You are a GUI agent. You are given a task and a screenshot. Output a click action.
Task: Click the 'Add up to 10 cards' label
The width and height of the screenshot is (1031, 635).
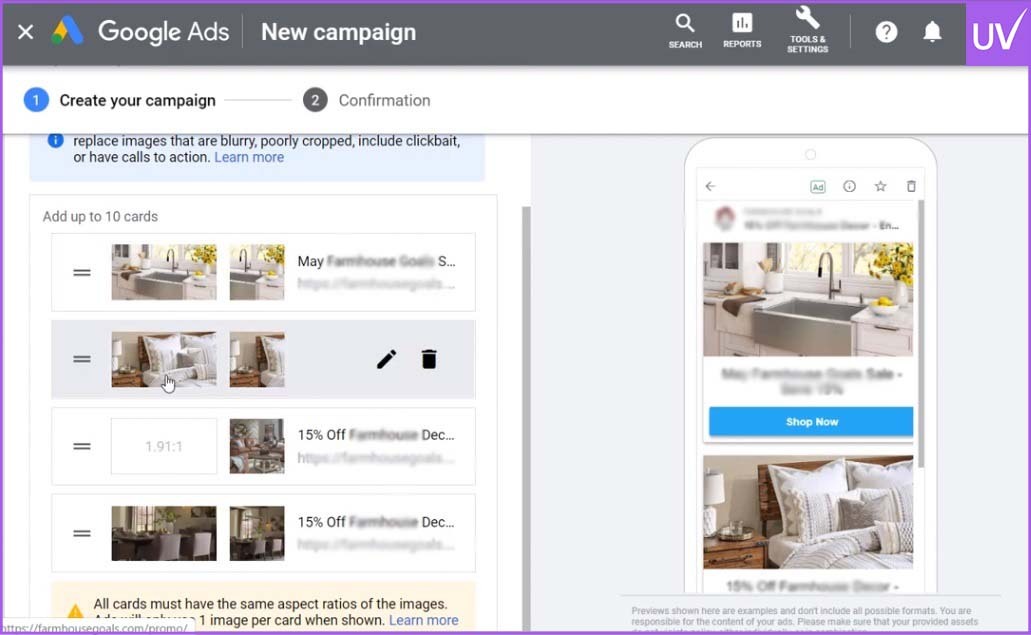[100, 216]
